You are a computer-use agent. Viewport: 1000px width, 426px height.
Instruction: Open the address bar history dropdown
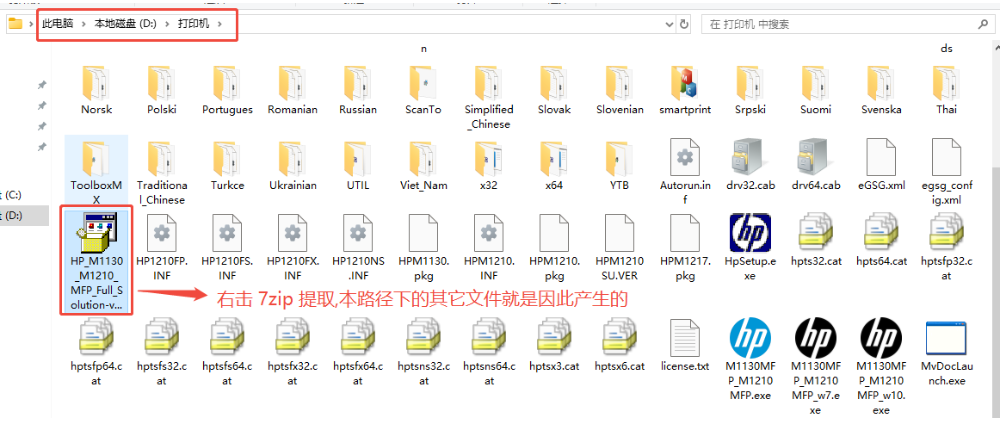point(668,24)
